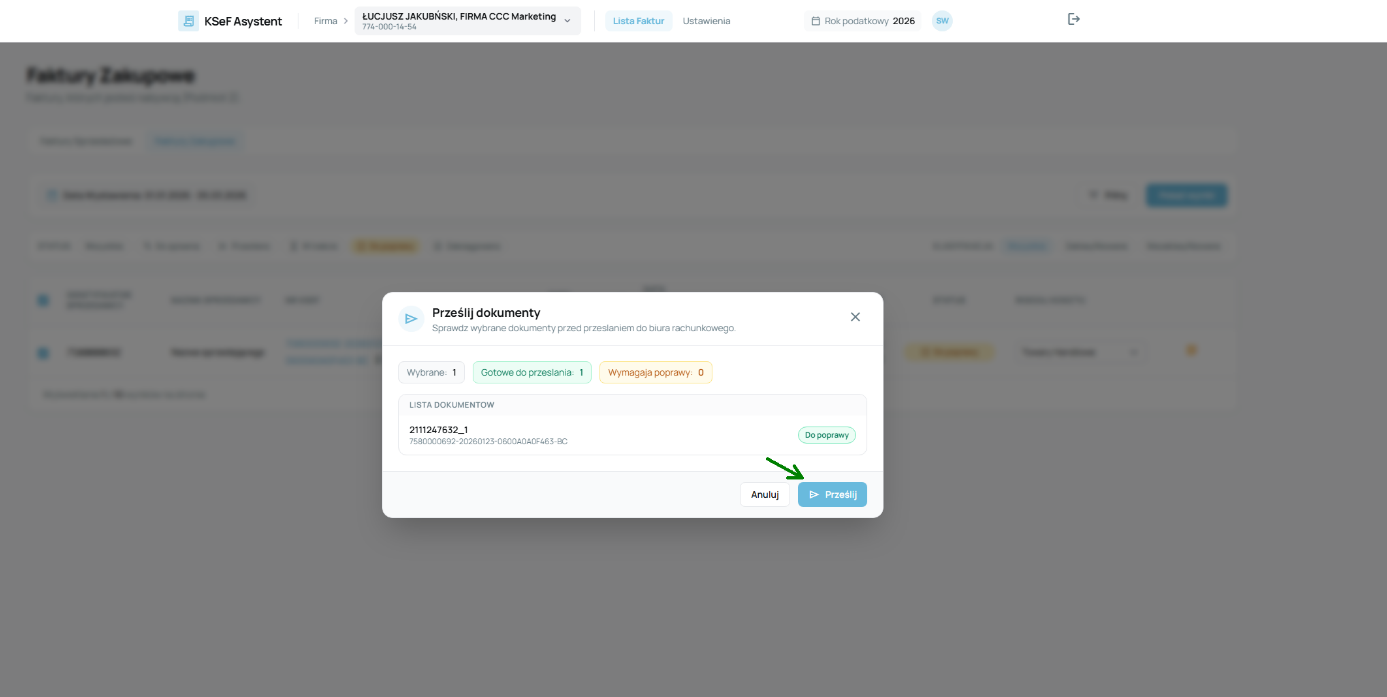This screenshot has width=1387, height=697.
Task: Open the Ustawienia tab
Action: (x=706, y=21)
